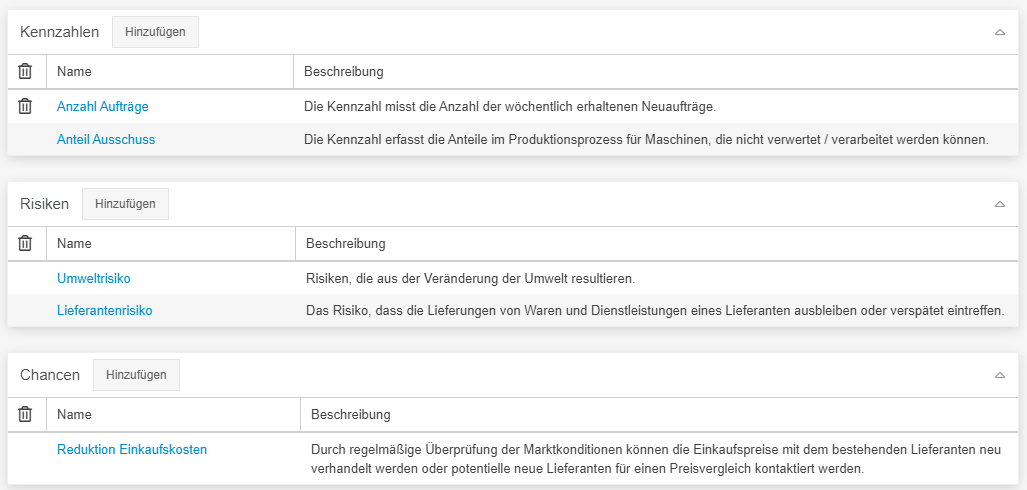This screenshot has width=1027, height=490.
Task: Collapse the Chancen panel
Action: click(x=999, y=375)
